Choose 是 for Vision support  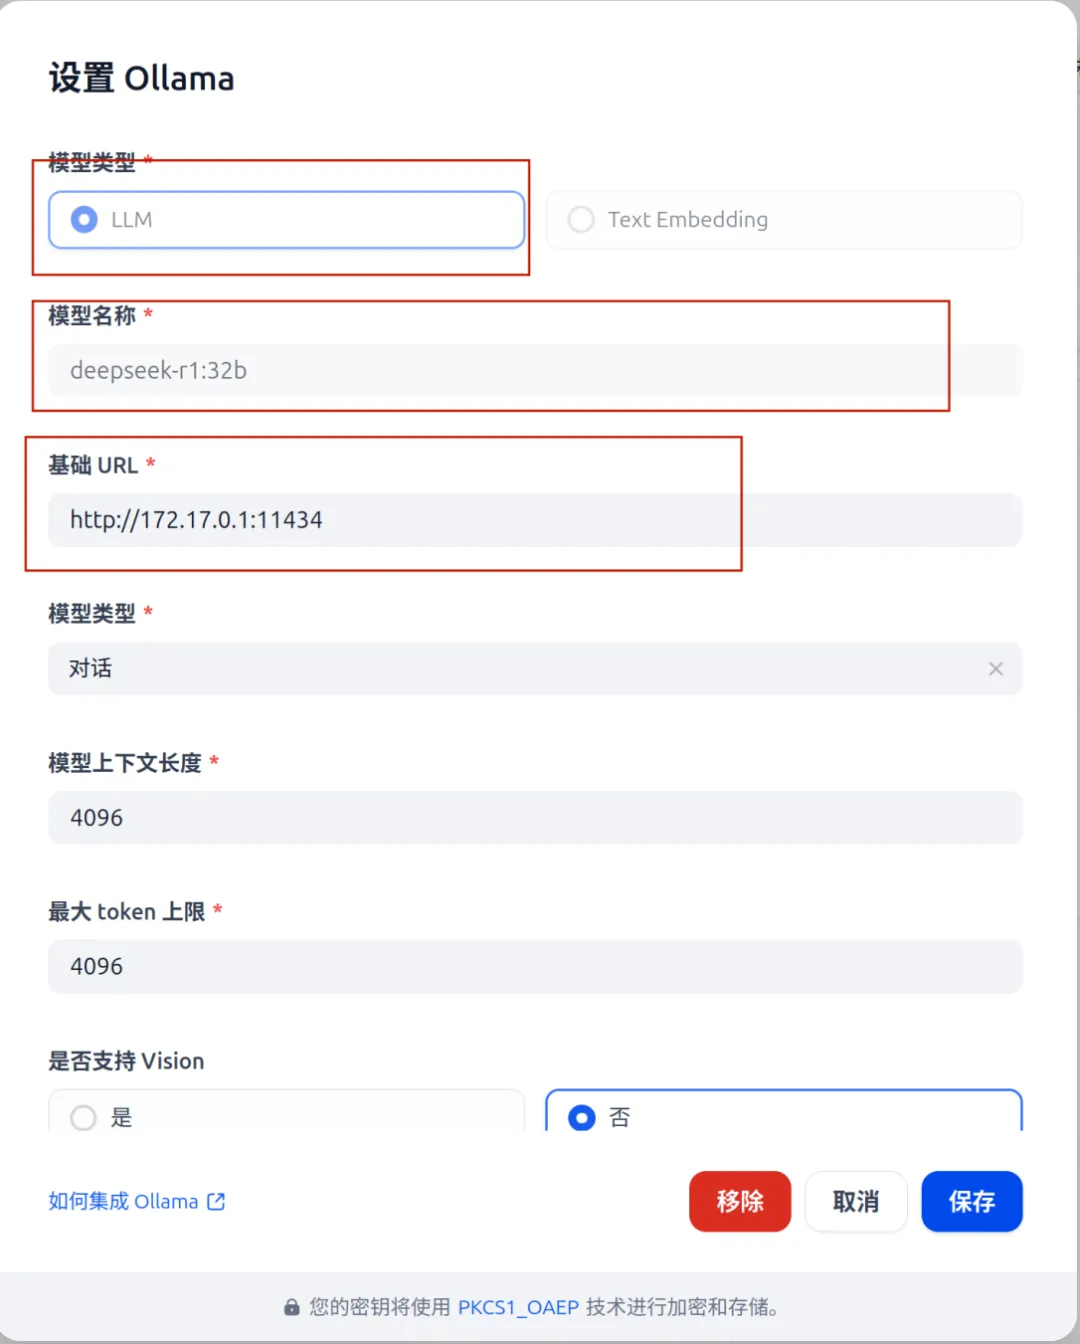pos(286,1112)
